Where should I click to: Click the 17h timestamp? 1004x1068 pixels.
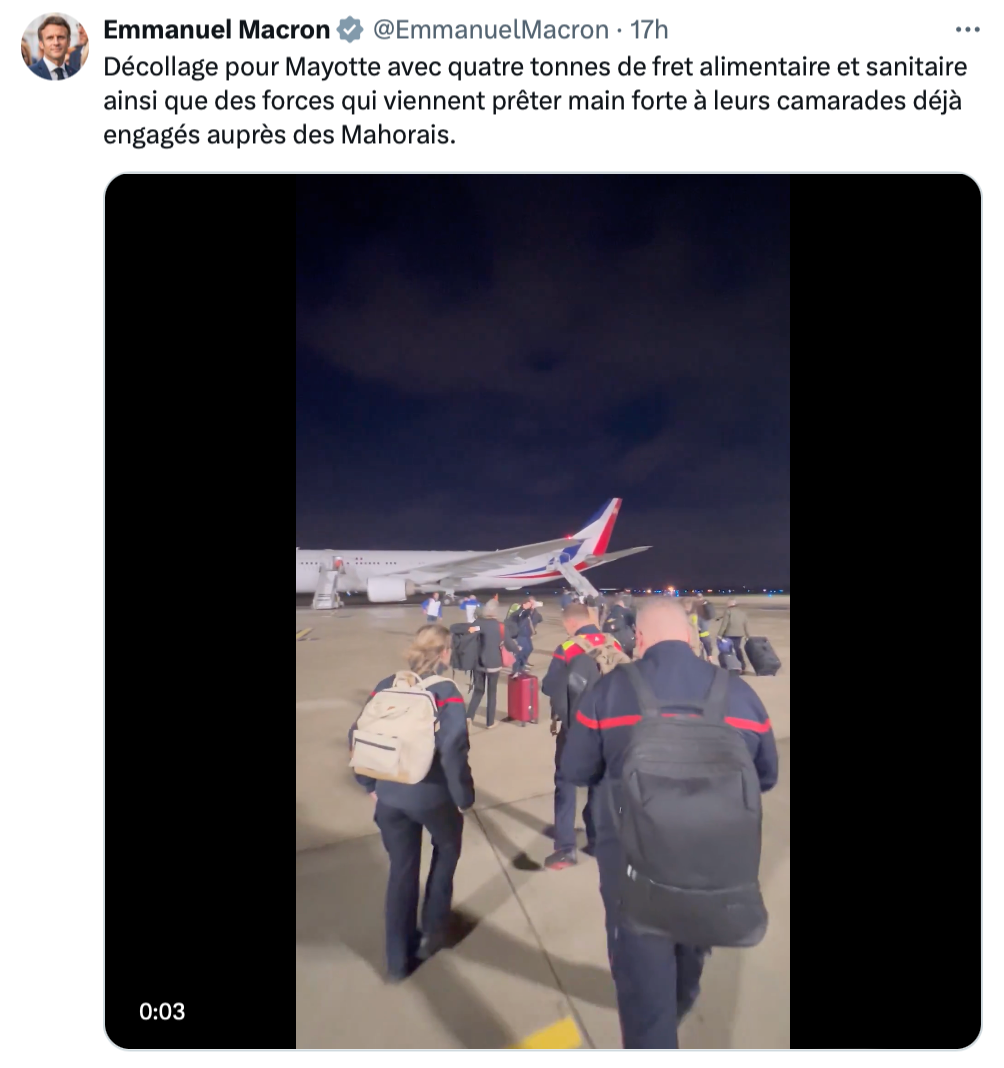coord(648,30)
